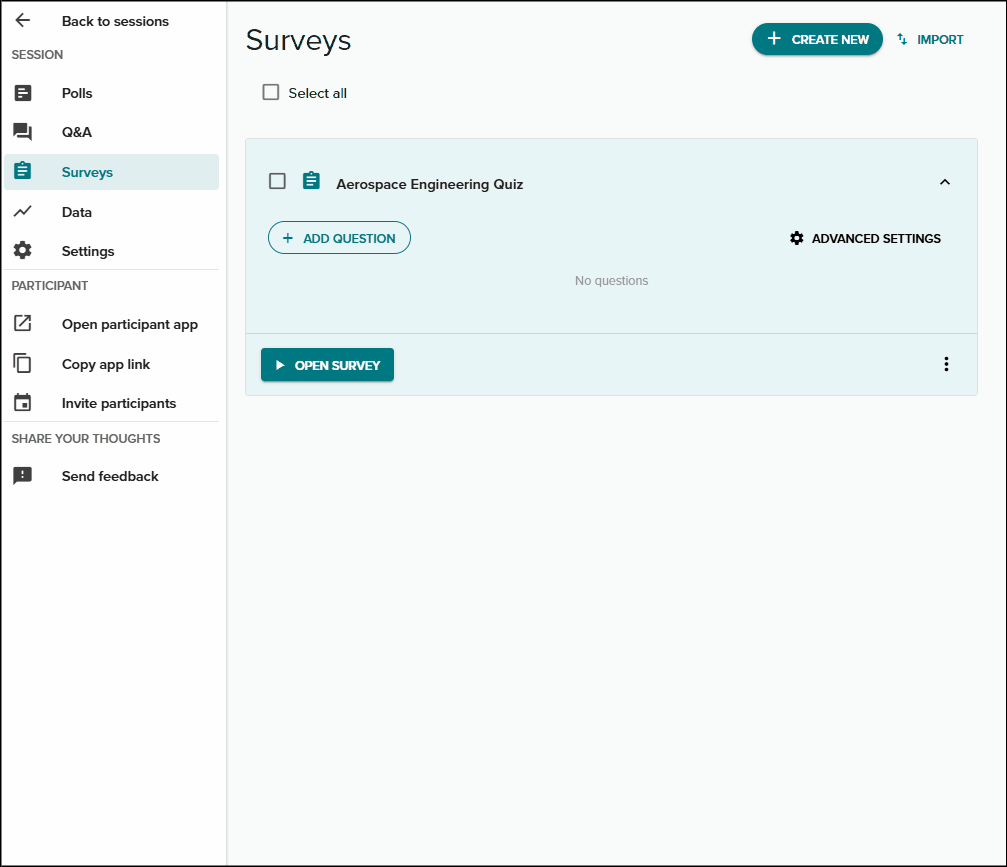Check the Select all checkbox
The width and height of the screenshot is (1007, 867).
tap(270, 91)
